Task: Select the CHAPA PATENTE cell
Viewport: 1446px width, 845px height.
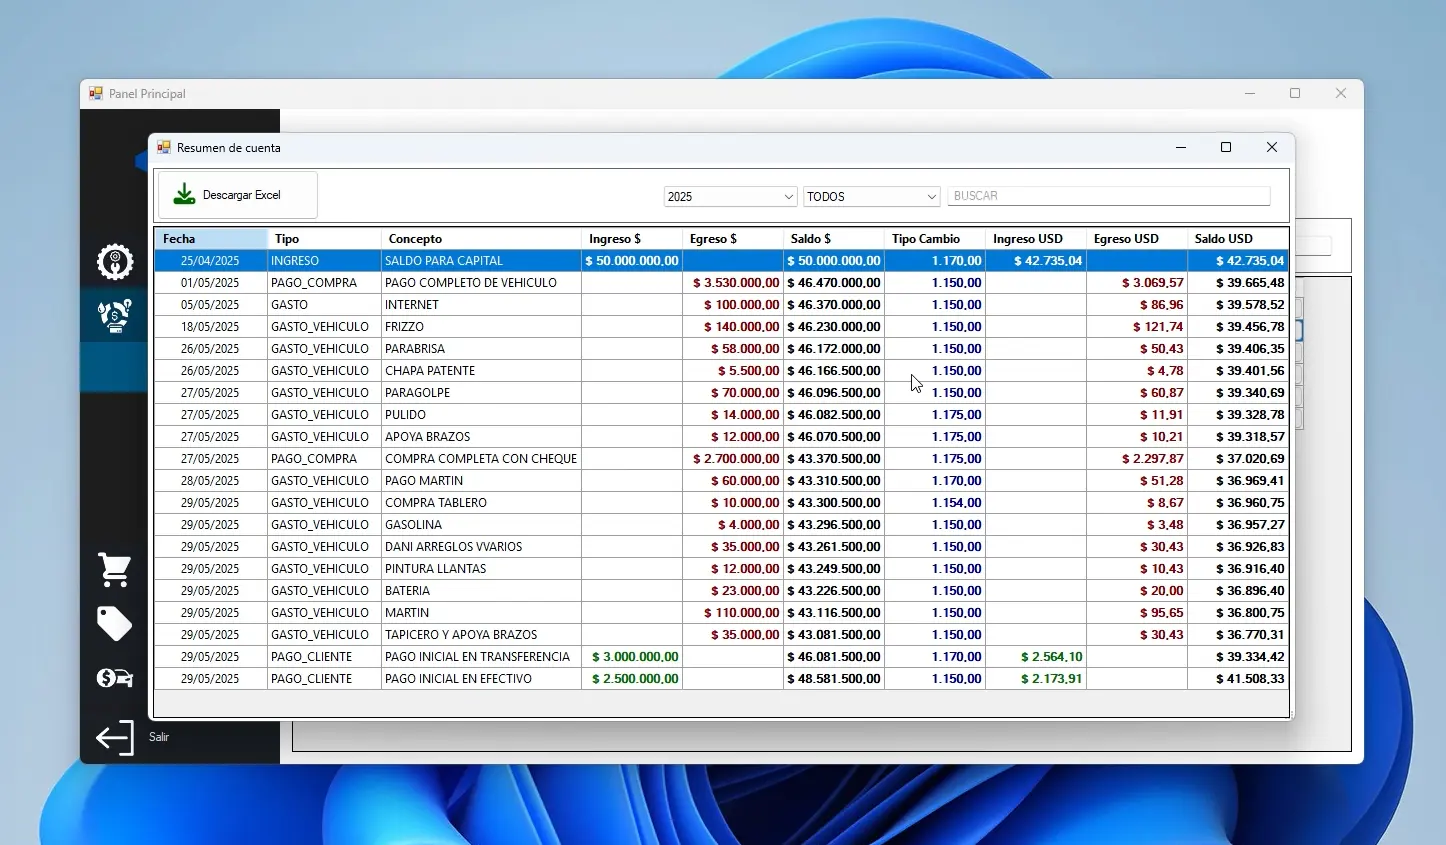Action: 481,371
